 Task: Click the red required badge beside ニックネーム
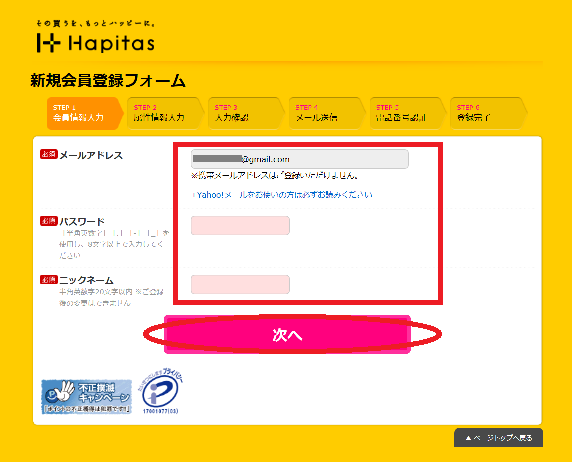pyautogui.click(x=49, y=280)
